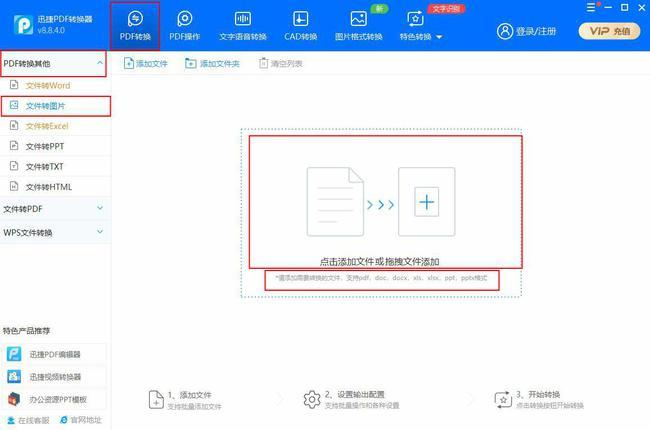Click the 迅捷PDF转换器 app logo
Screen dimensions: 650x430
click(23, 25)
